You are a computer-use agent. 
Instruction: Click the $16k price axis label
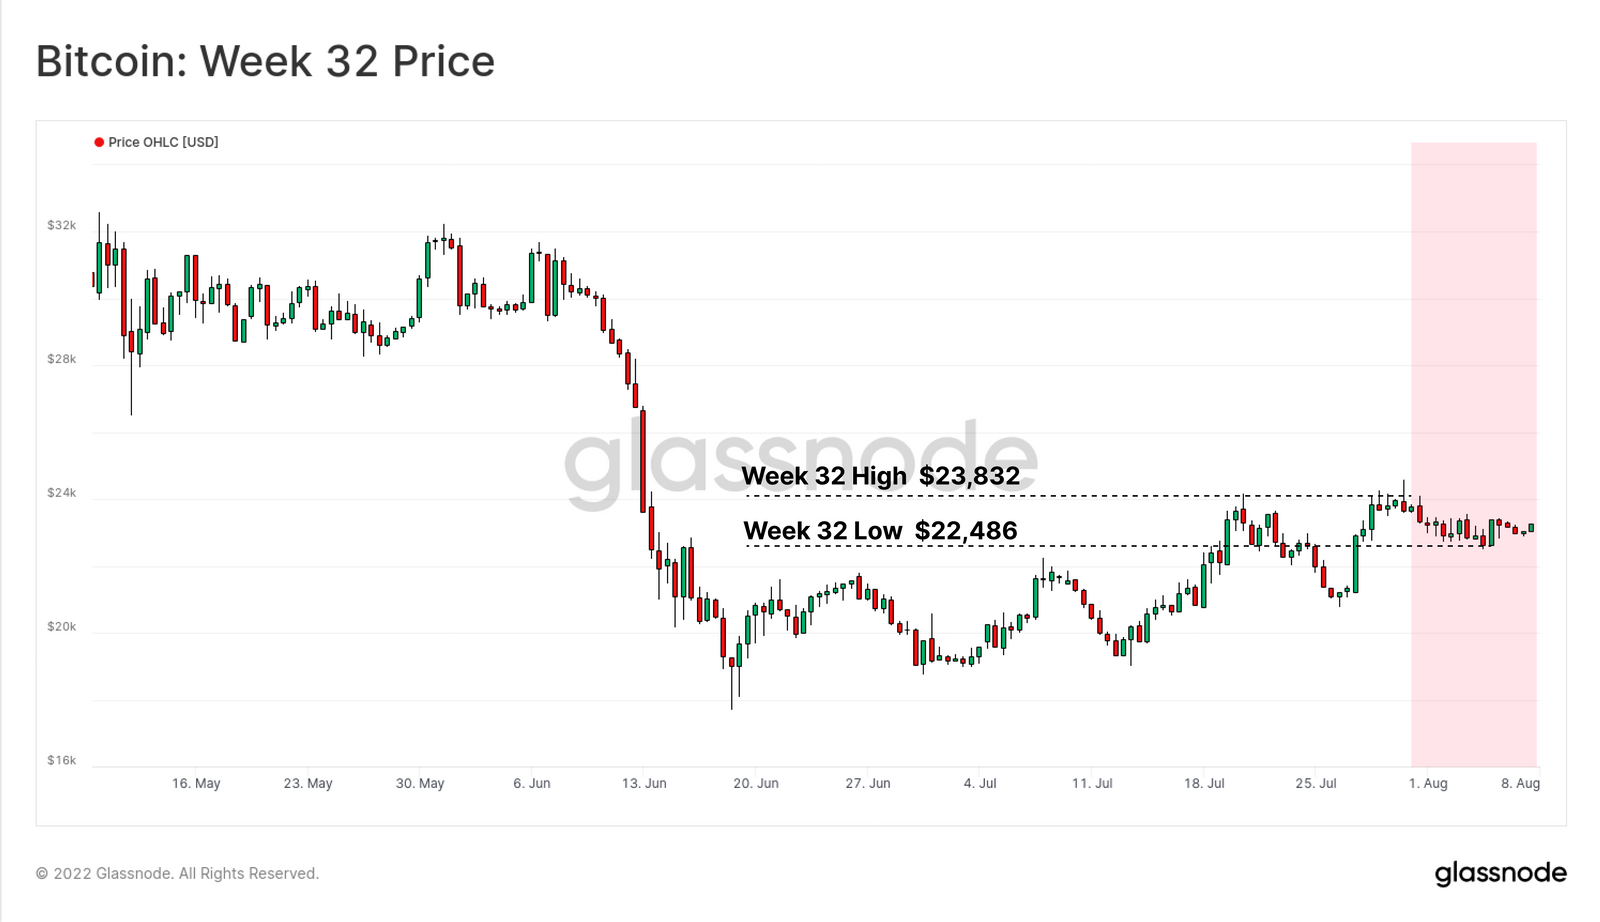[x=61, y=760]
